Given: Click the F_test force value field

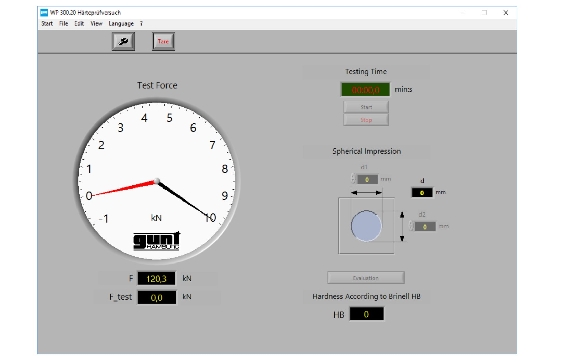Looking at the screenshot, I should coord(157,297).
